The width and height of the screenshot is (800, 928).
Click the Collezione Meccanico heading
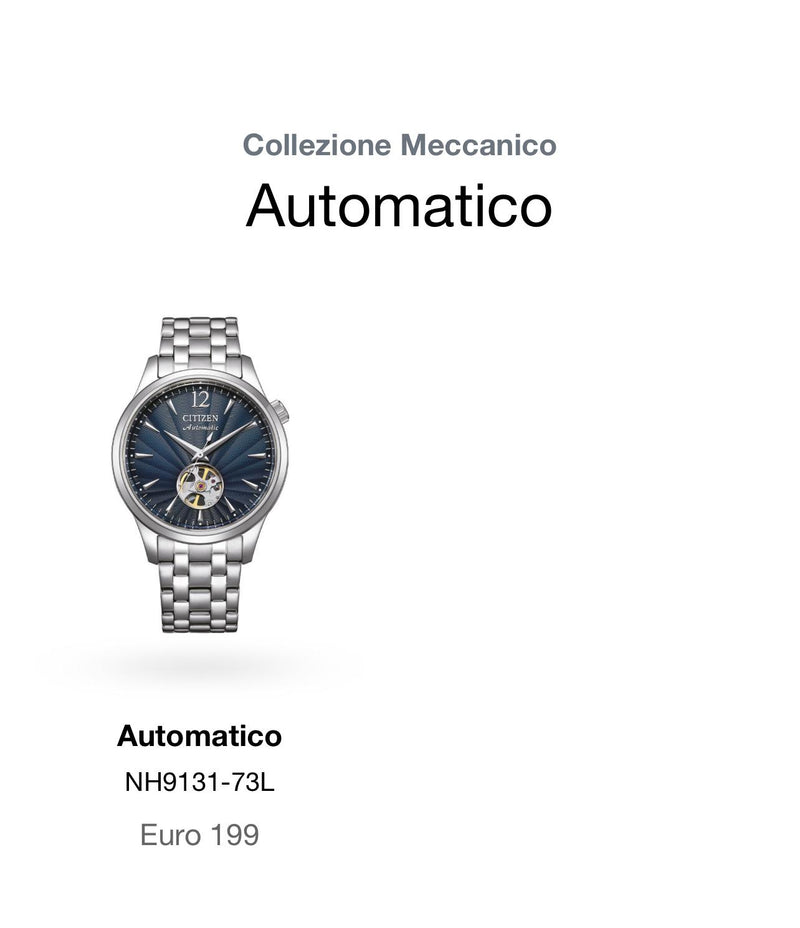tap(399, 145)
